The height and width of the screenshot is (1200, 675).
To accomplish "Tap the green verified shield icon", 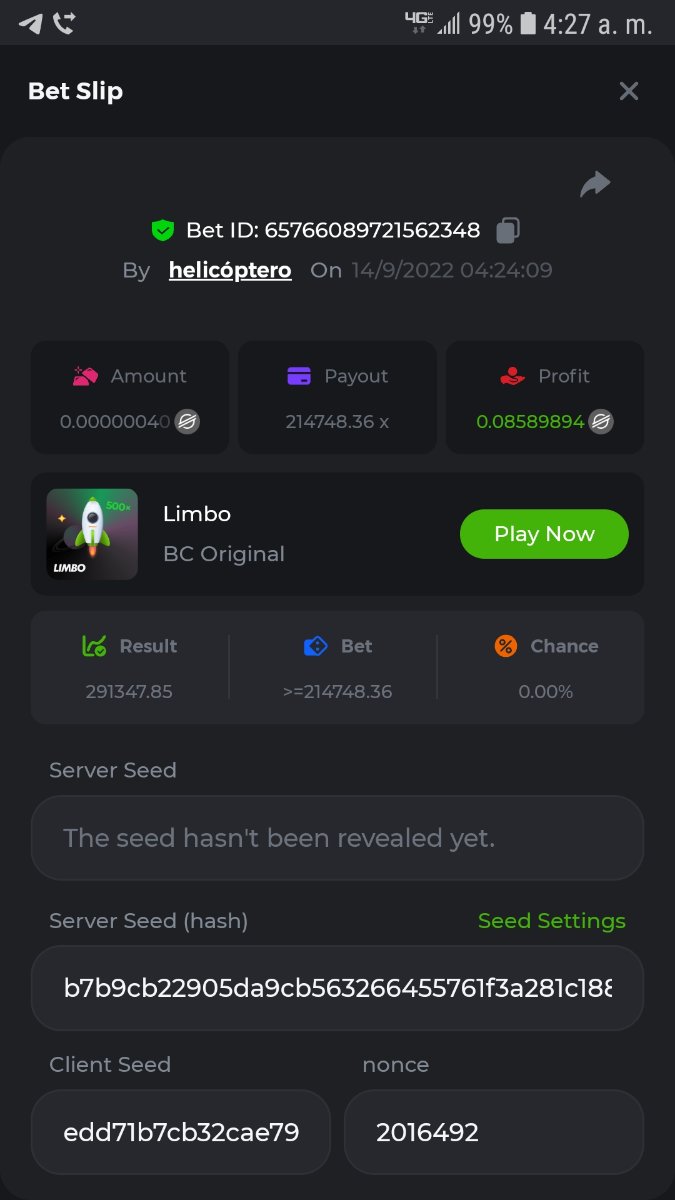I will tap(162, 231).
